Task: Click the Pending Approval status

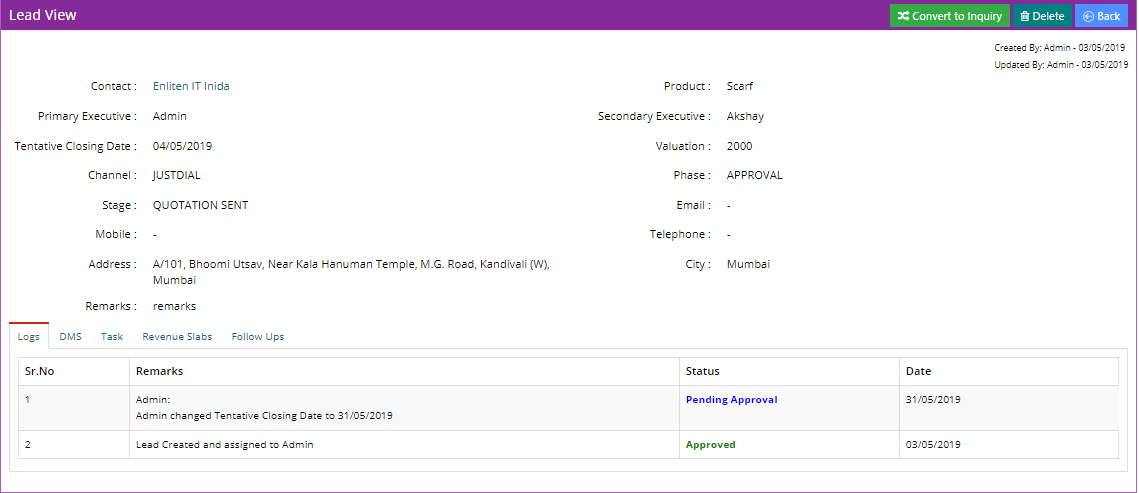Action: 731,400
